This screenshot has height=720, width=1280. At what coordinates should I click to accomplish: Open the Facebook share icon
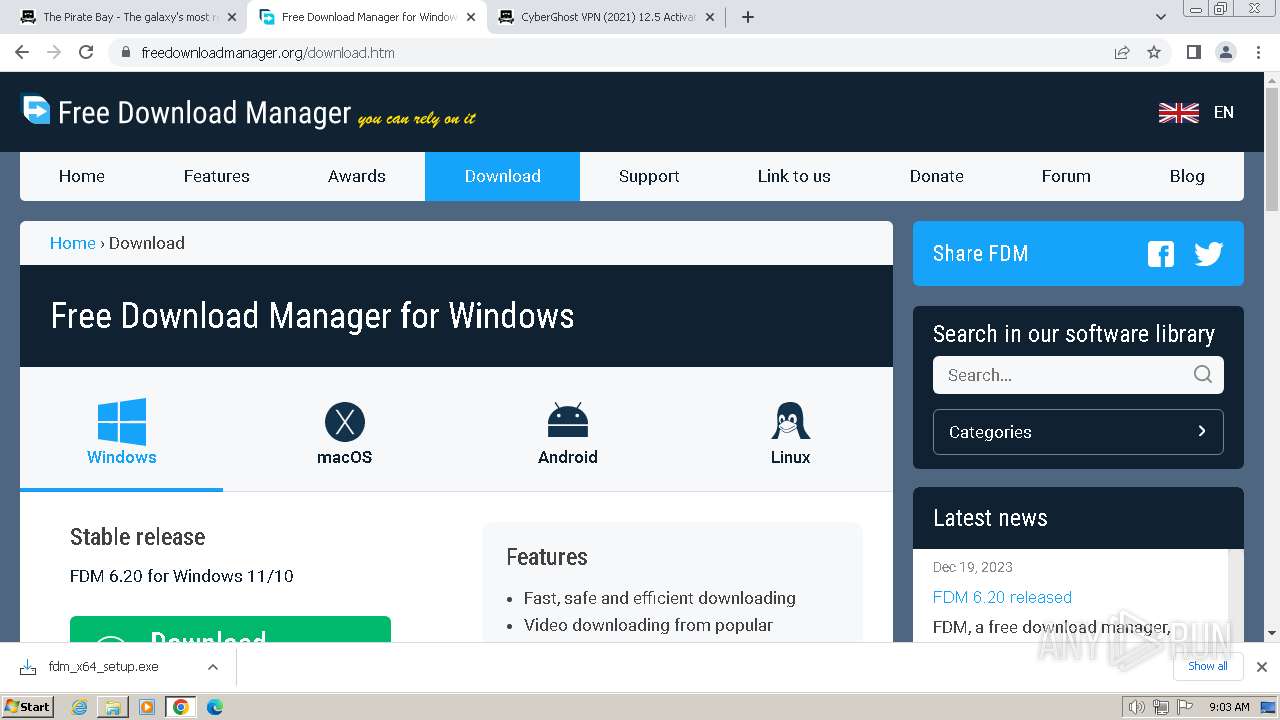(1160, 254)
